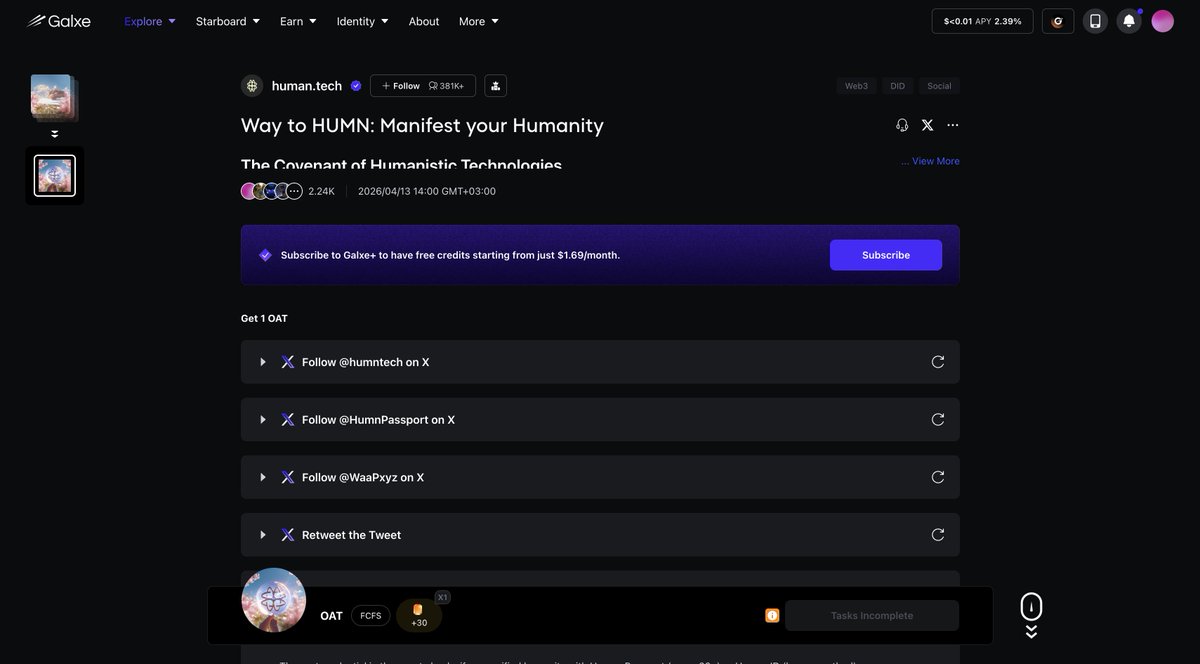
Task: Click the scroll-down mouse indicator
Action: tap(1031, 615)
